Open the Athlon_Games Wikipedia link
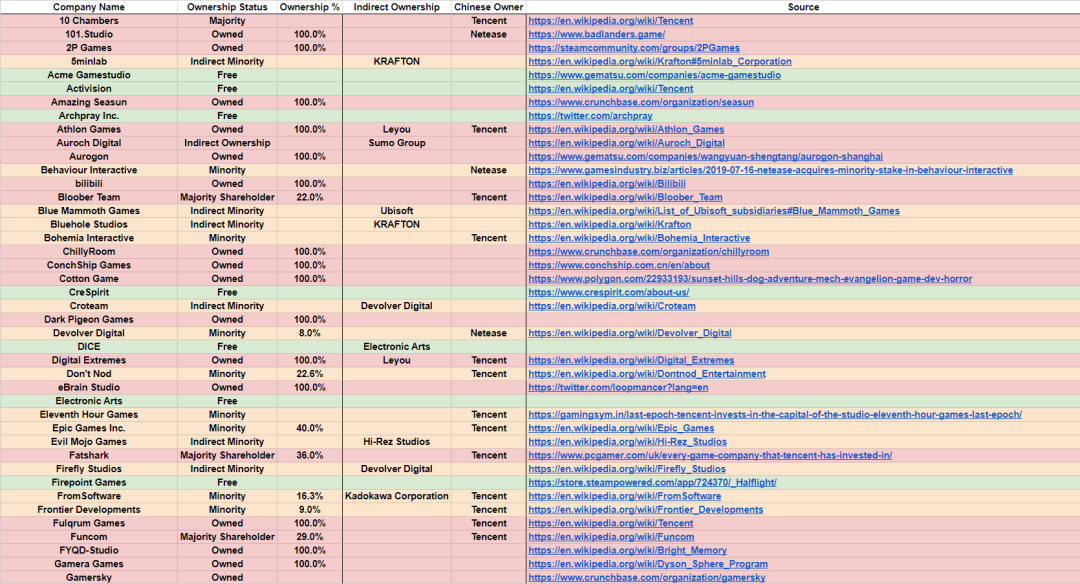The height and width of the screenshot is (584, 1080). [626, 129]
